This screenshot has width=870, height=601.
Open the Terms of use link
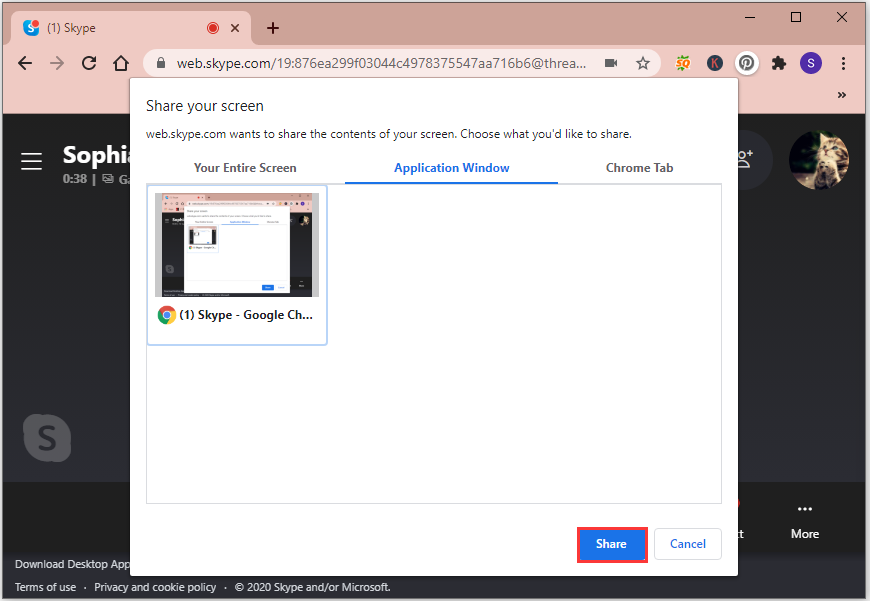pos(45,587)
